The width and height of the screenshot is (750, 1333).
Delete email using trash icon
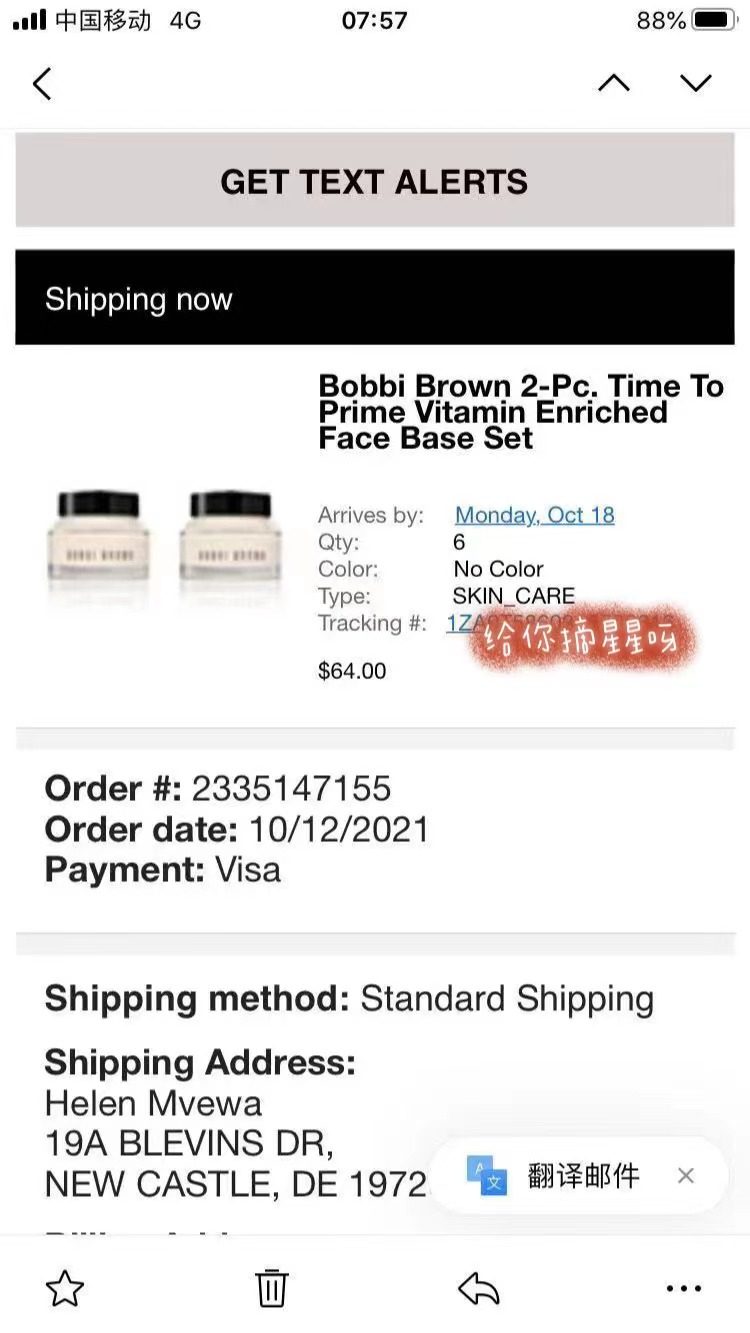tap(271, 1288)
